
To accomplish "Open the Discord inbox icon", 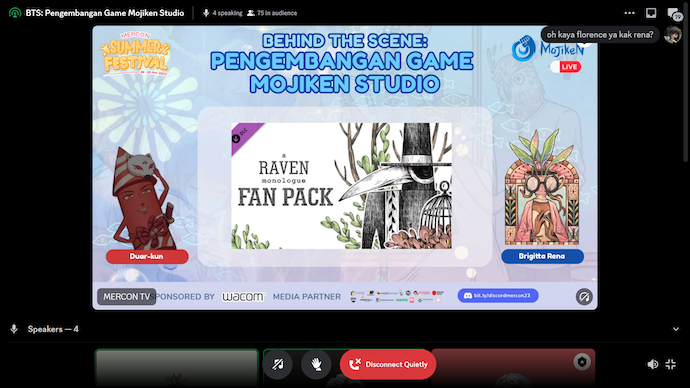I will [x=651, y=13].
